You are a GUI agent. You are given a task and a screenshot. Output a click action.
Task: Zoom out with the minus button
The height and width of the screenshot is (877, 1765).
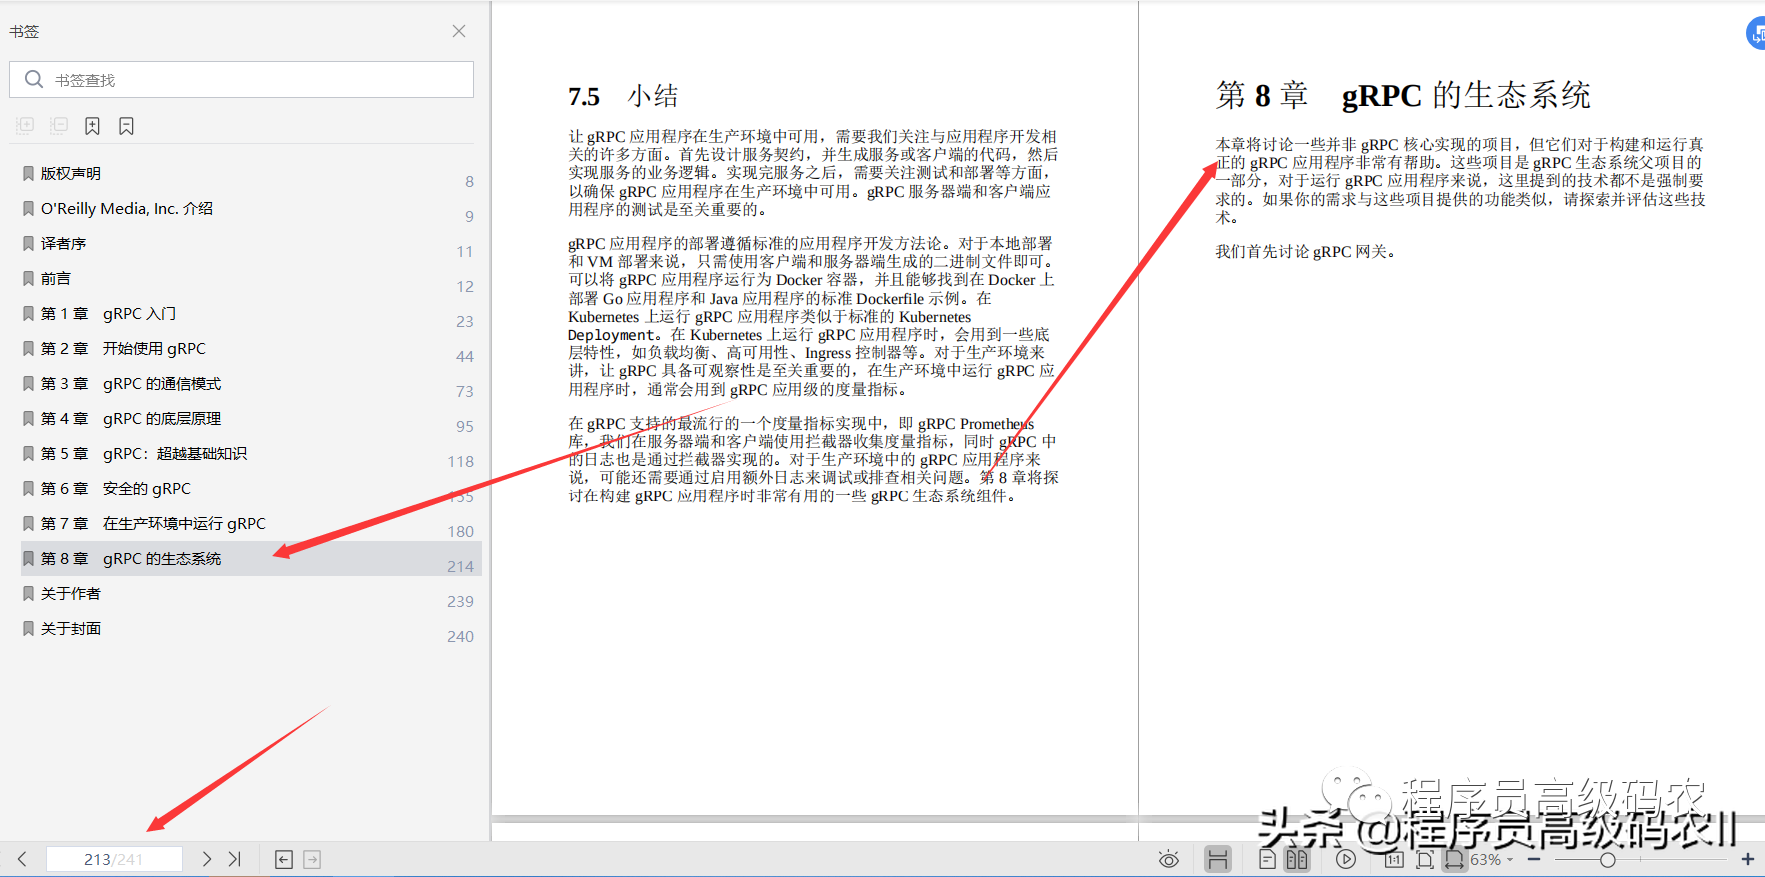coord(1534,860)
